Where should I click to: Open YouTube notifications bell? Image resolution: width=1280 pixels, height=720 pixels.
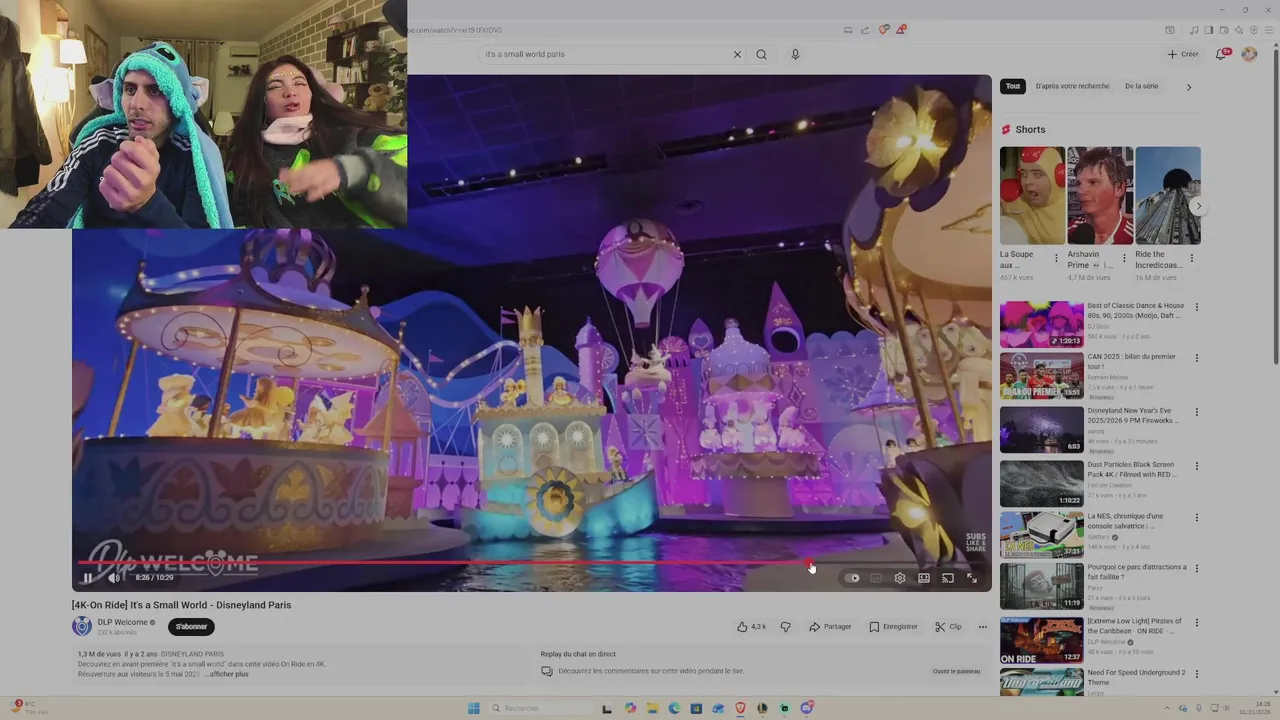(1221, 54)
